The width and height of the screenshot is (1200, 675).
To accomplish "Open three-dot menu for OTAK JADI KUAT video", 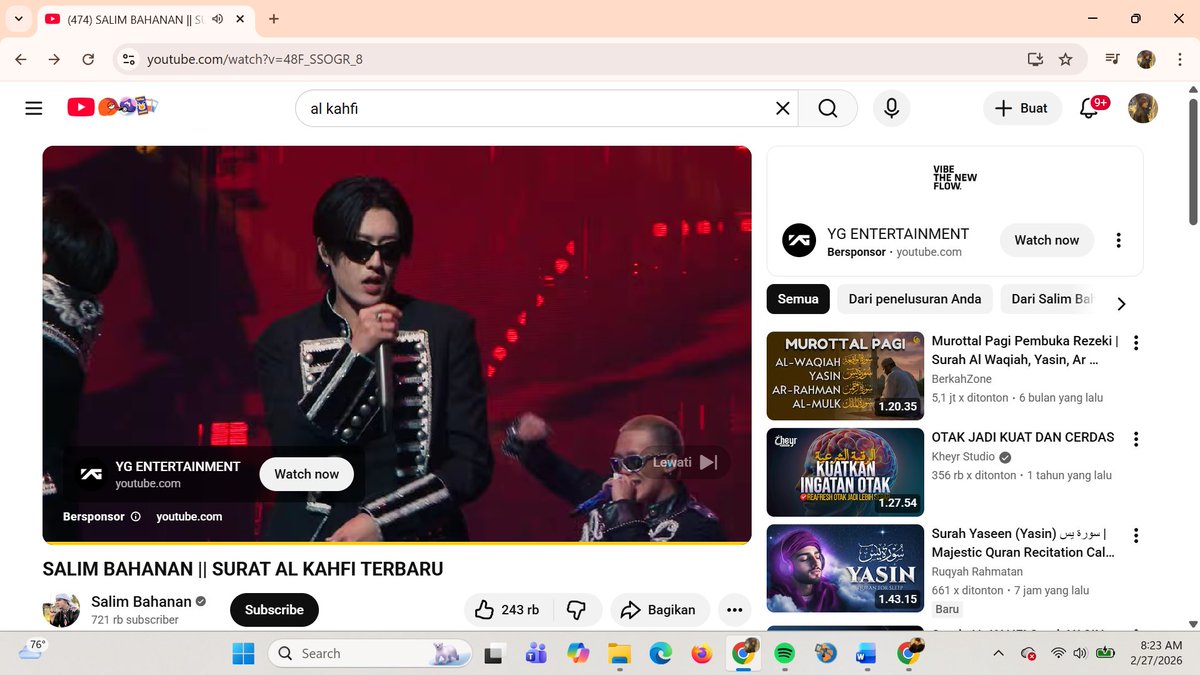I will click(x=1136, y=439).
